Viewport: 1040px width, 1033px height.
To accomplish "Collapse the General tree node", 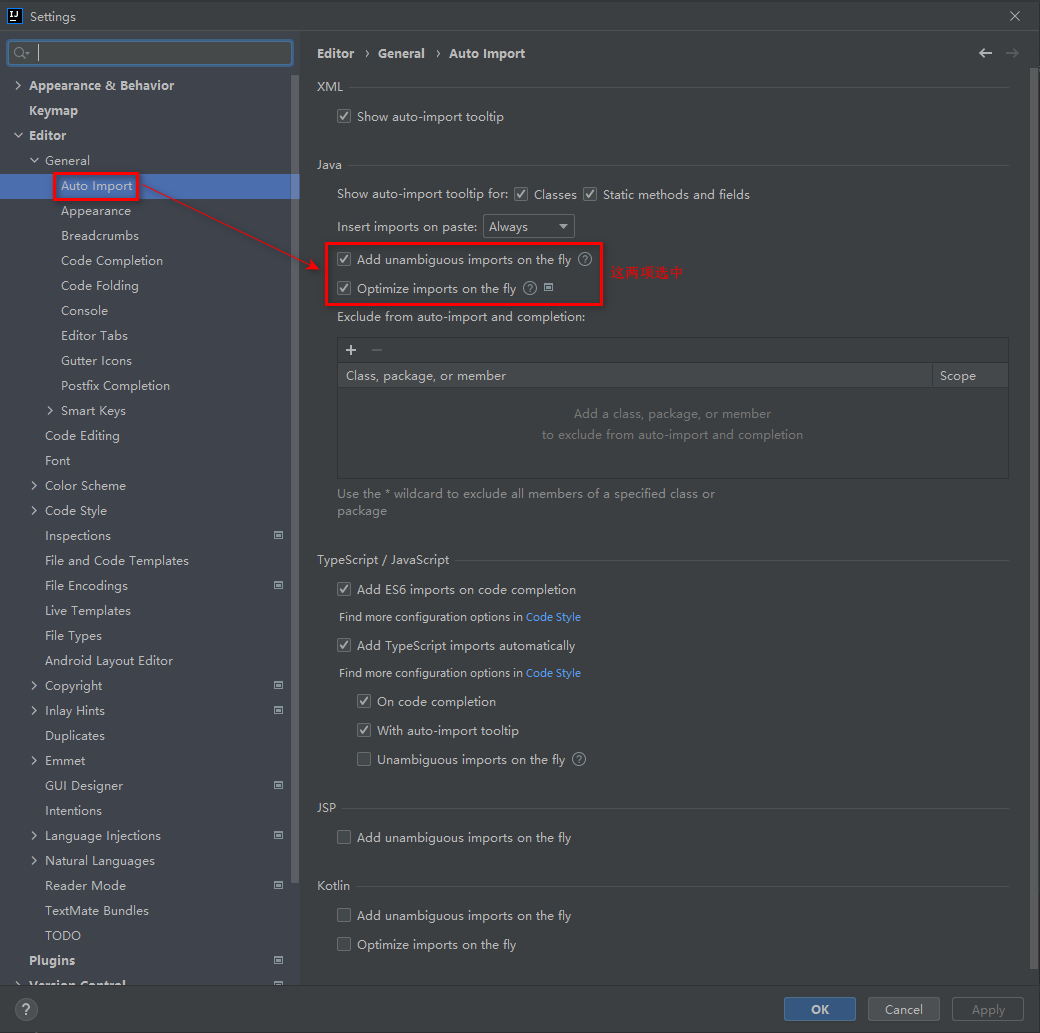I will 34,160.
